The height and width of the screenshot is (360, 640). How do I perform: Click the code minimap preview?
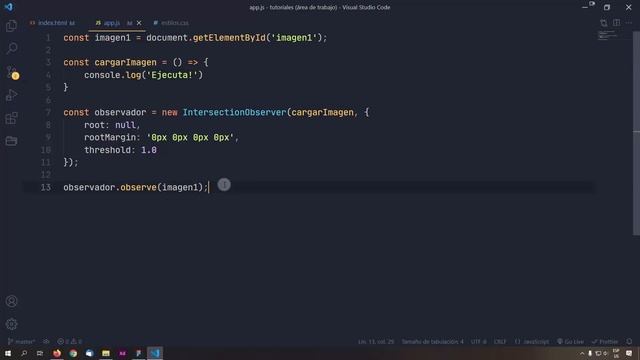(608, 36)
